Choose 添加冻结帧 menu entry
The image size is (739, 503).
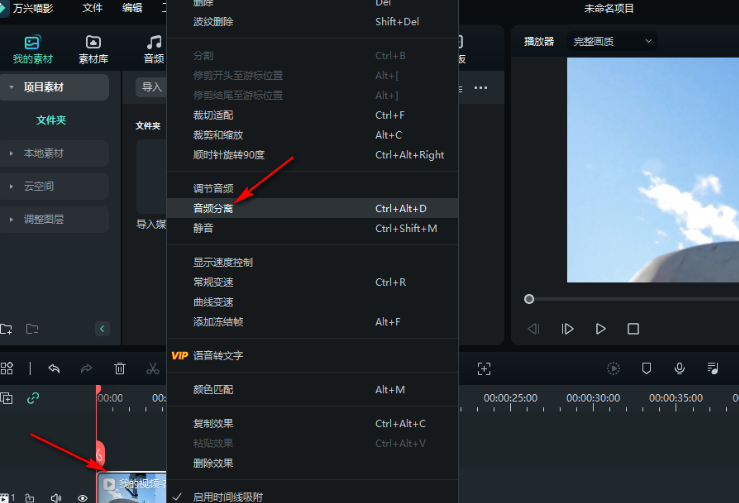click(x=312, y=322)
